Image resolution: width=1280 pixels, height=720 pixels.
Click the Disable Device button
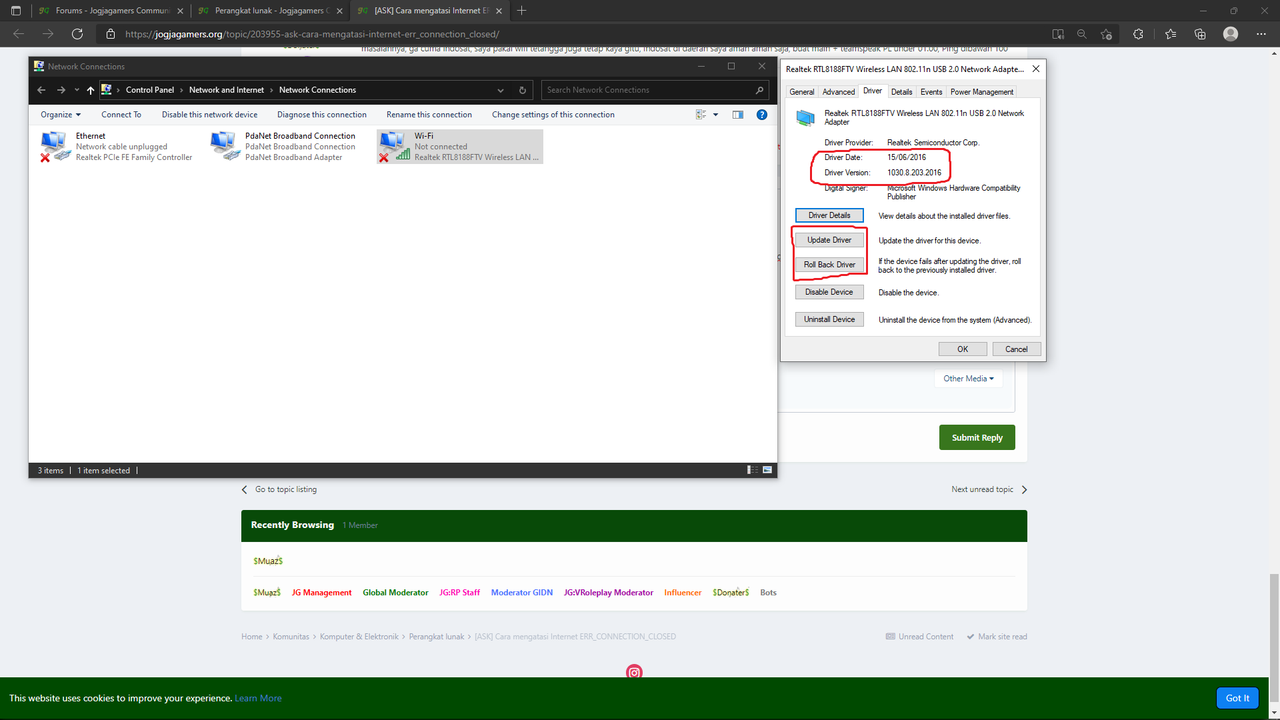click(x=829, y=292)
